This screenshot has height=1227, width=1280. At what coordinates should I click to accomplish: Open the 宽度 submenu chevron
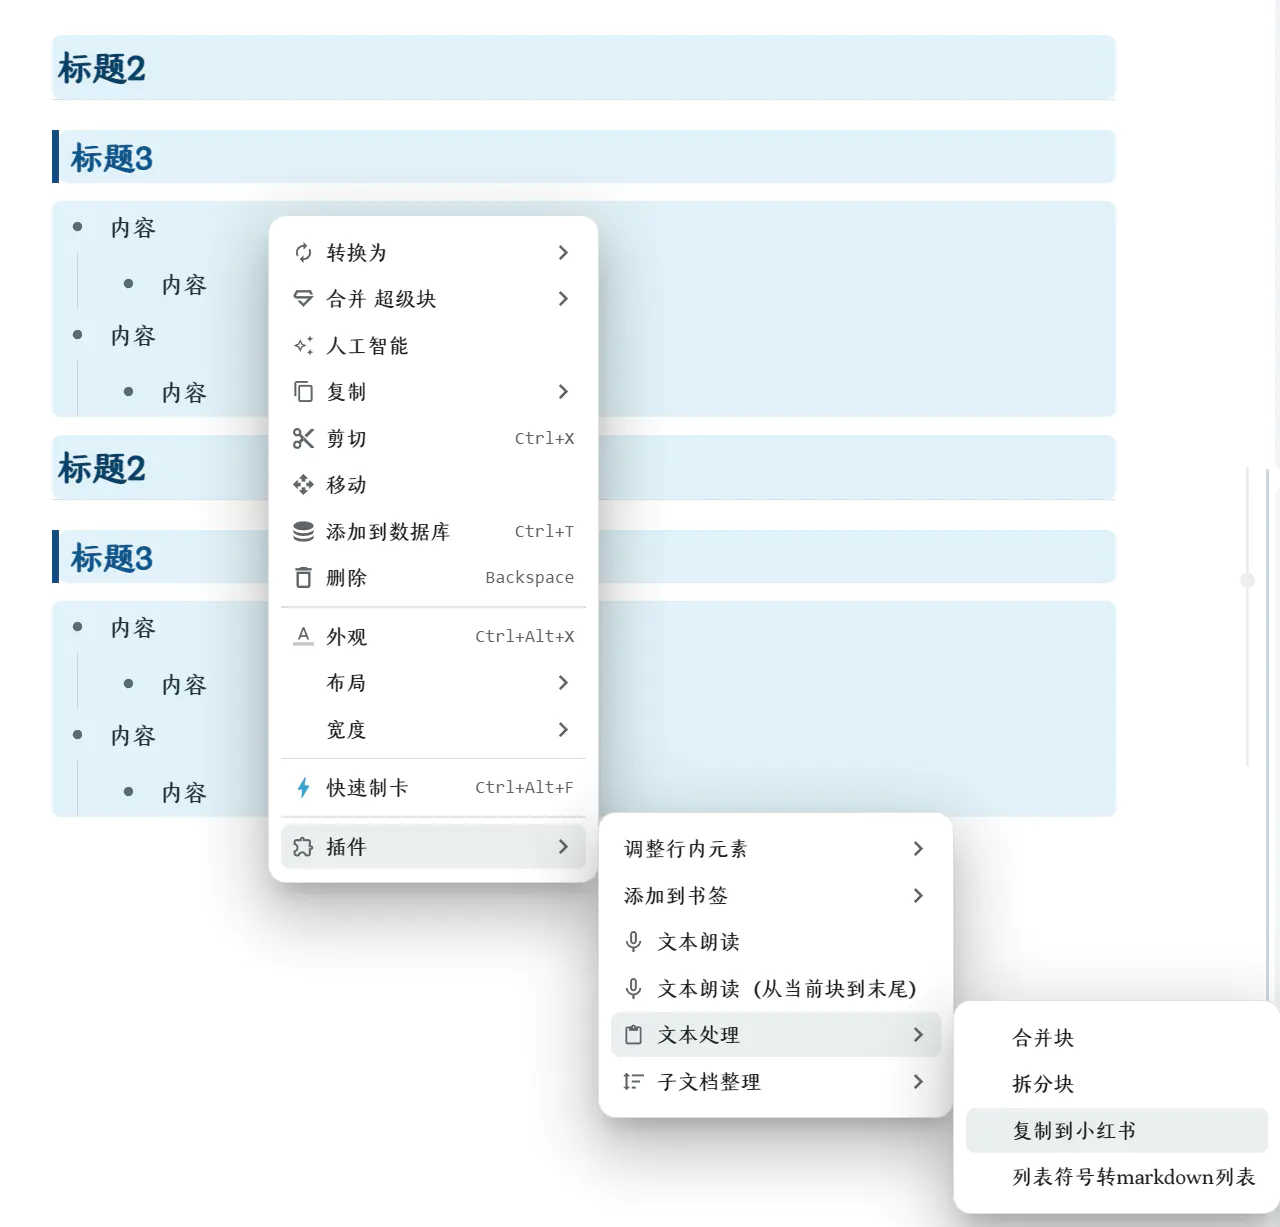coord(563,730)
